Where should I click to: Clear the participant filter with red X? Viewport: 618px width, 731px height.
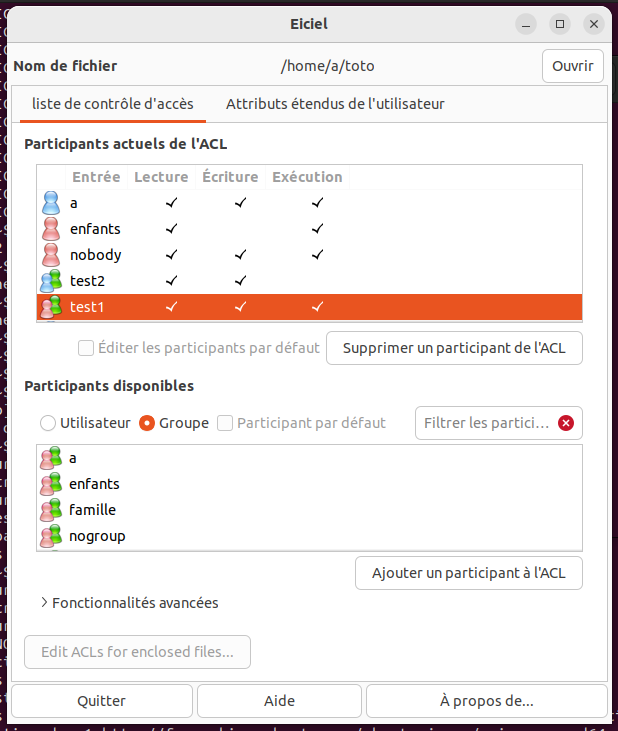pyautogui.click(x=566, y=423)
